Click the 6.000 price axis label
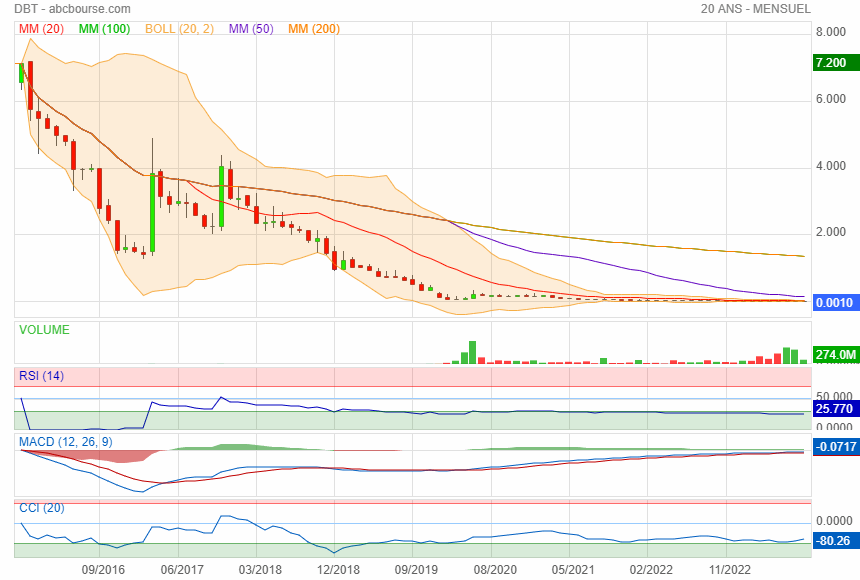860x580 pixels. [830, 99]
